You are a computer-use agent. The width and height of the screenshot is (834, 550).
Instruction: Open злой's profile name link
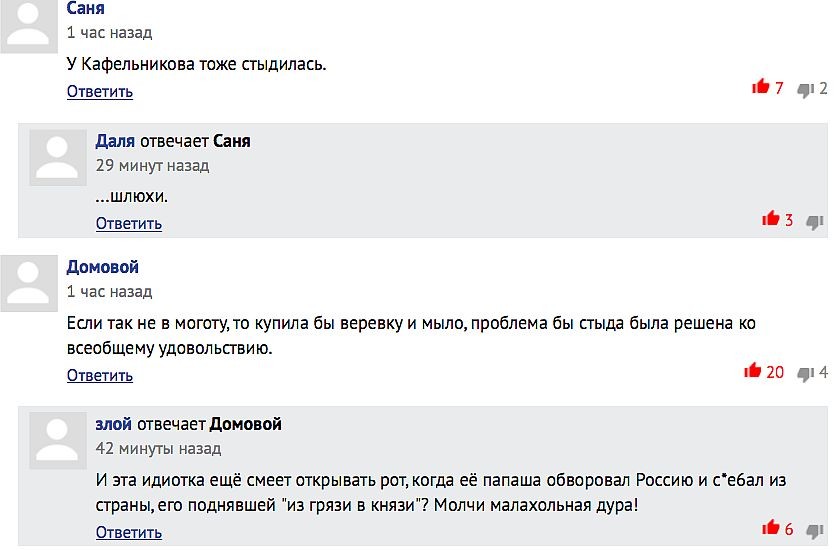click(x=113, y=424)
